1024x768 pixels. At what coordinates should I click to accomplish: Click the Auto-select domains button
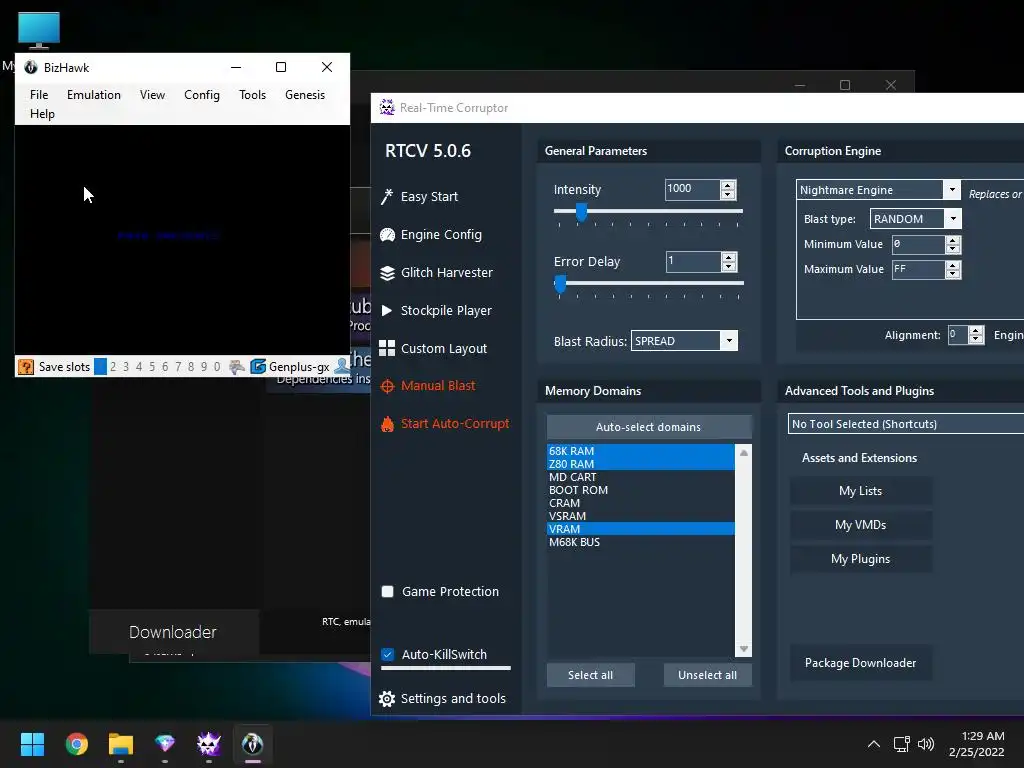[x=648, y=427]
